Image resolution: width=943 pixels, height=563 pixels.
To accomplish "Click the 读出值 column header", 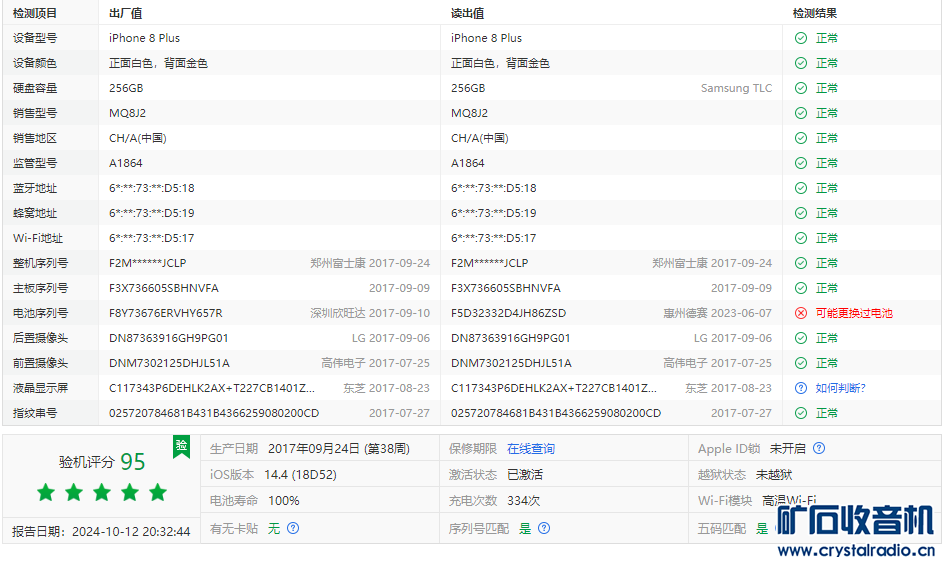I will pos(467,13).
